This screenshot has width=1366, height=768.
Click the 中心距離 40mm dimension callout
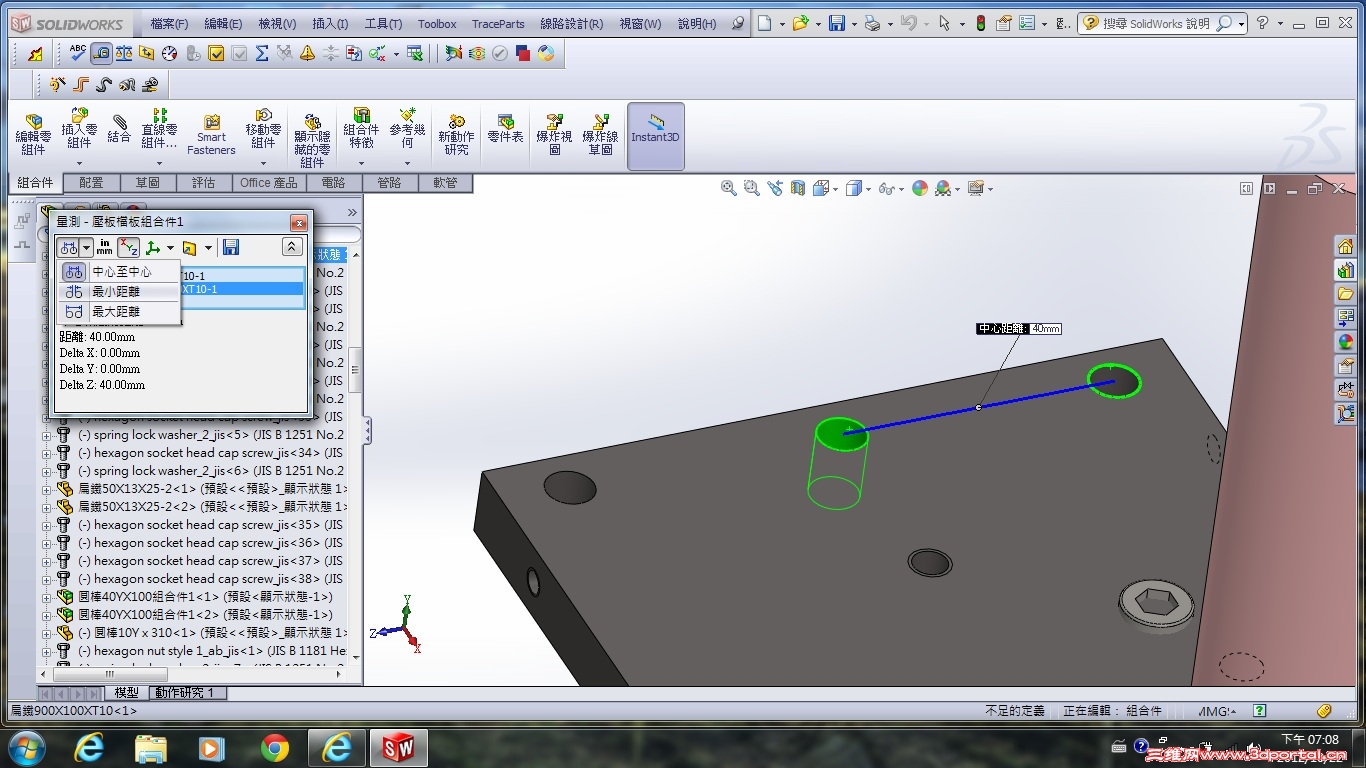[1019, 329]
